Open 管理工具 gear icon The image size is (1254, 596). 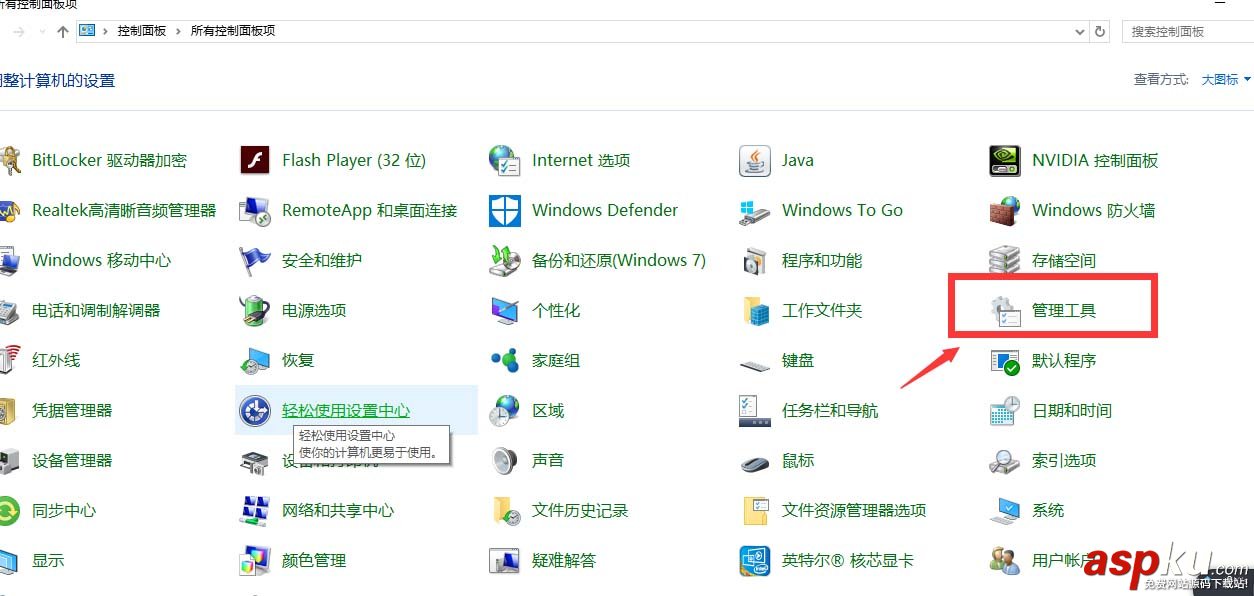[x=1005, y=310]
